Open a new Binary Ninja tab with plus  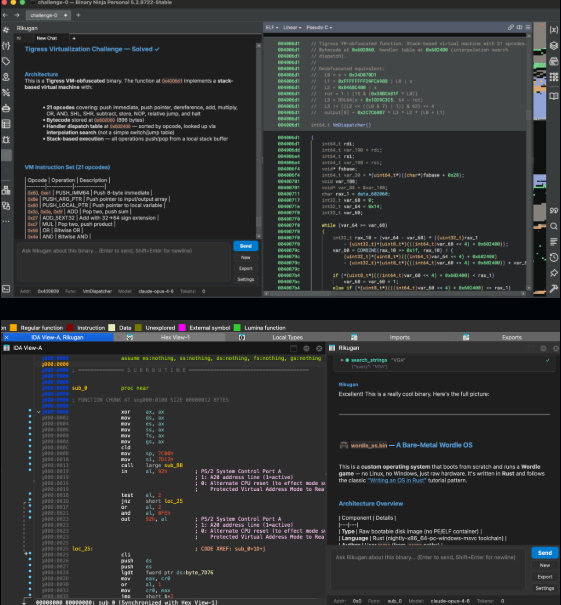tap(78, 15)
